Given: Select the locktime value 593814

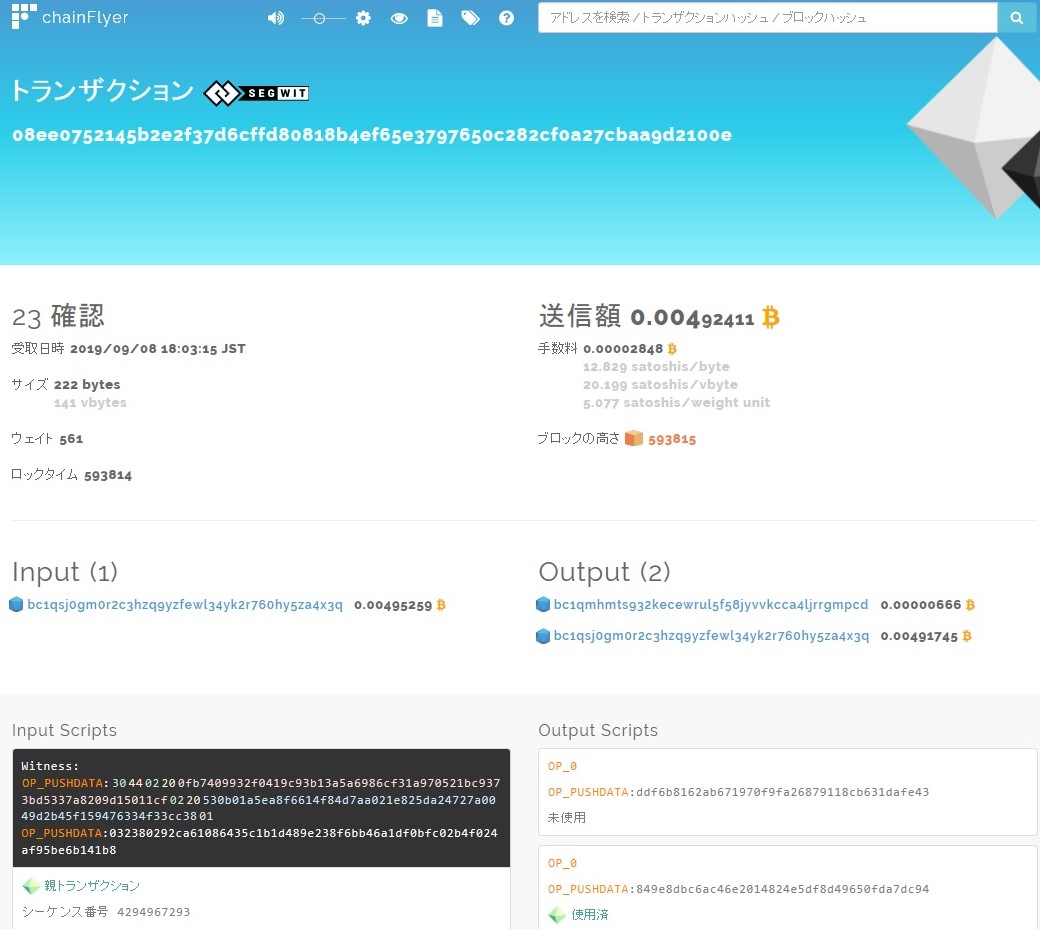Looking at the screenshot, I should [x=108, y=475].
